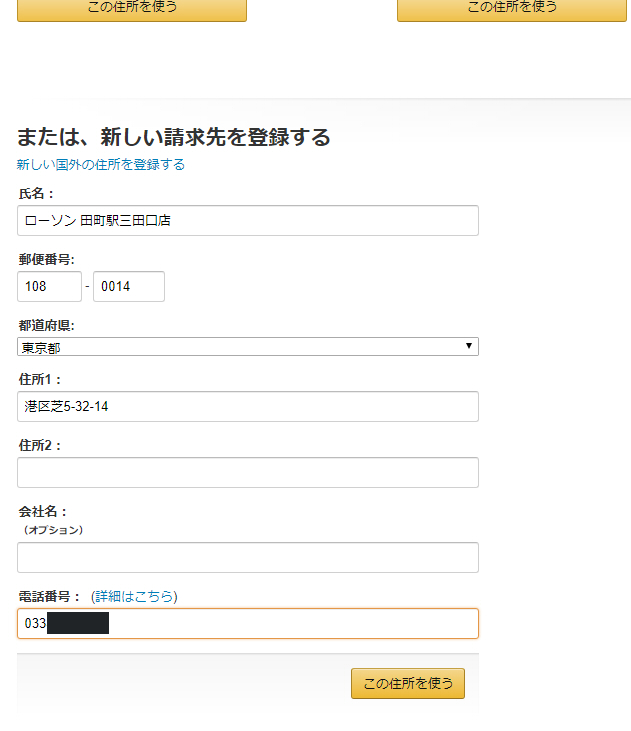Viewport: 631px width, 731px height.
Task: Select the second postal code box containing 0014
Action: (129, 286)
